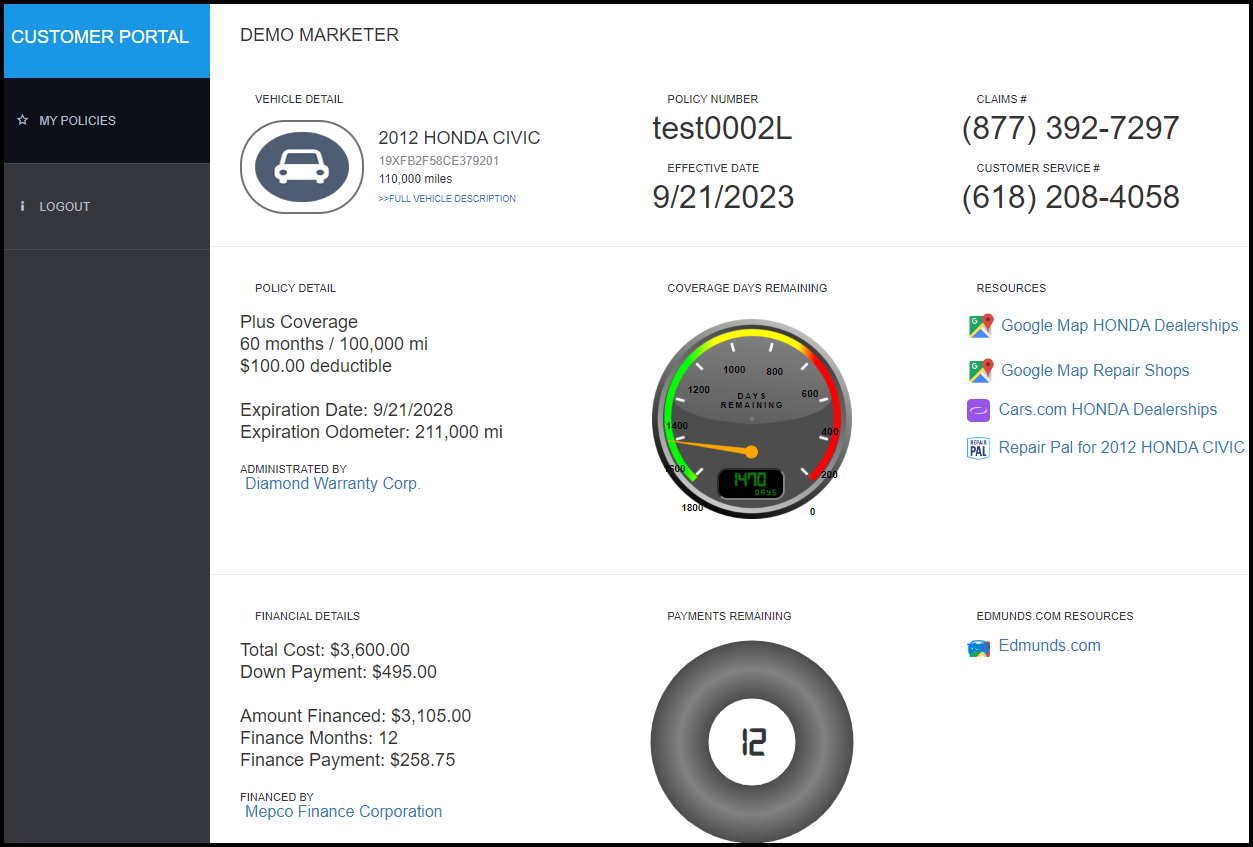Click the VIN 19XFB2F58CE379201

438,160
